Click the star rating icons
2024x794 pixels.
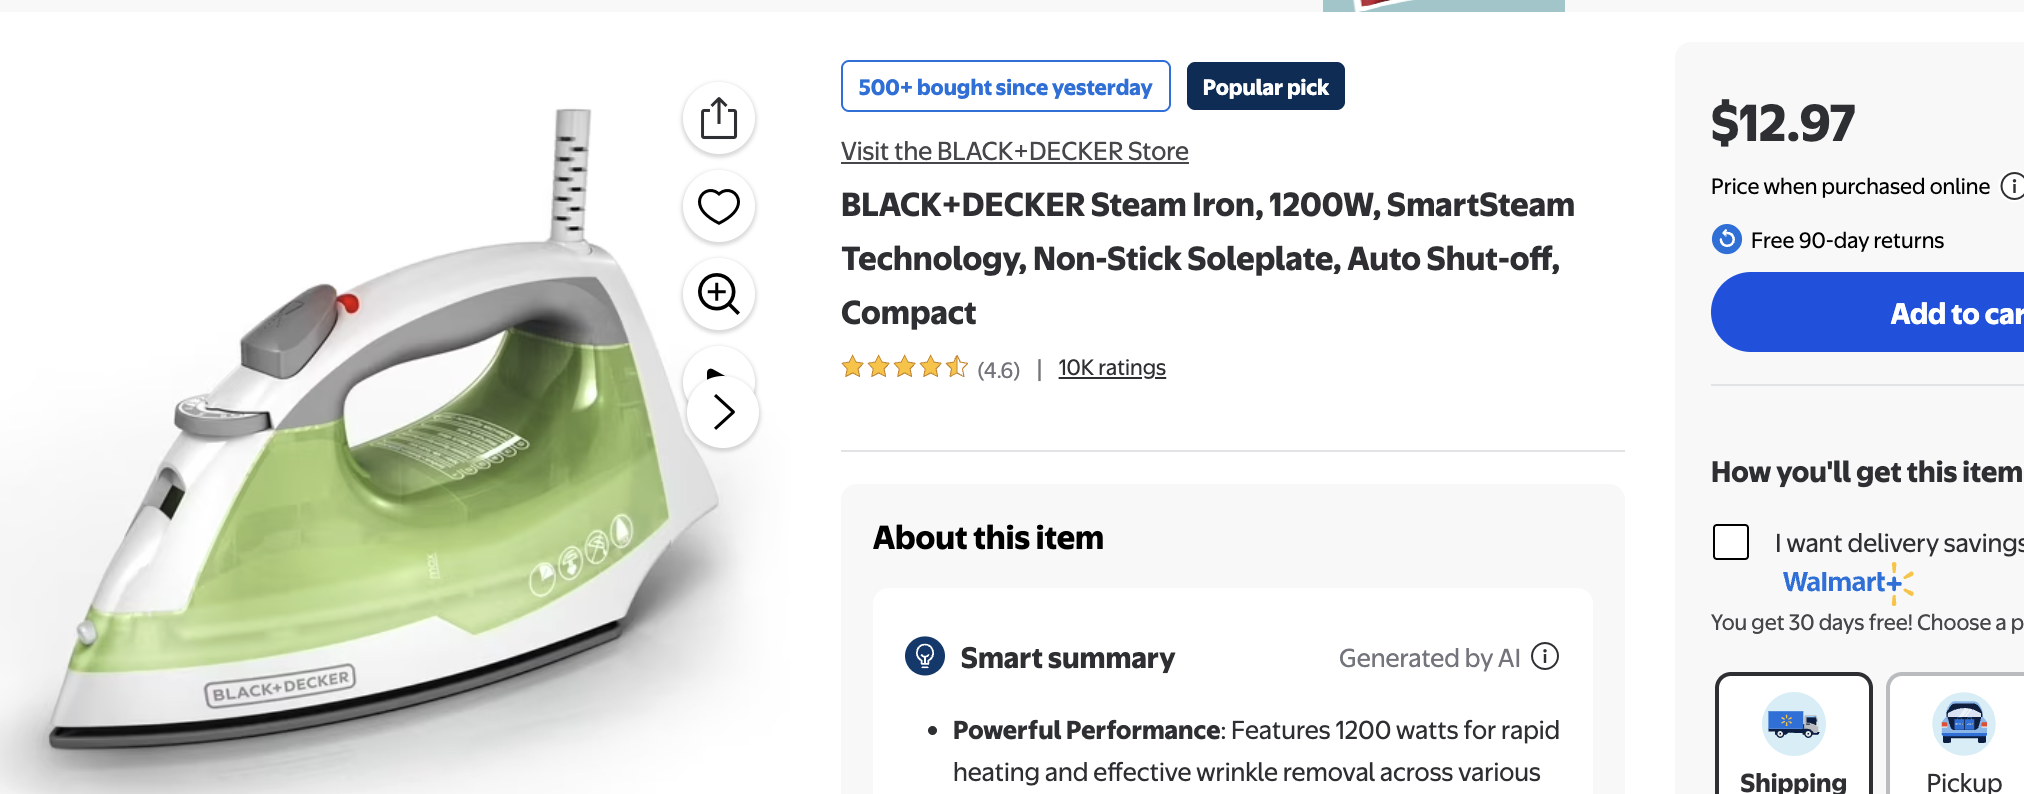coord(904,368)
